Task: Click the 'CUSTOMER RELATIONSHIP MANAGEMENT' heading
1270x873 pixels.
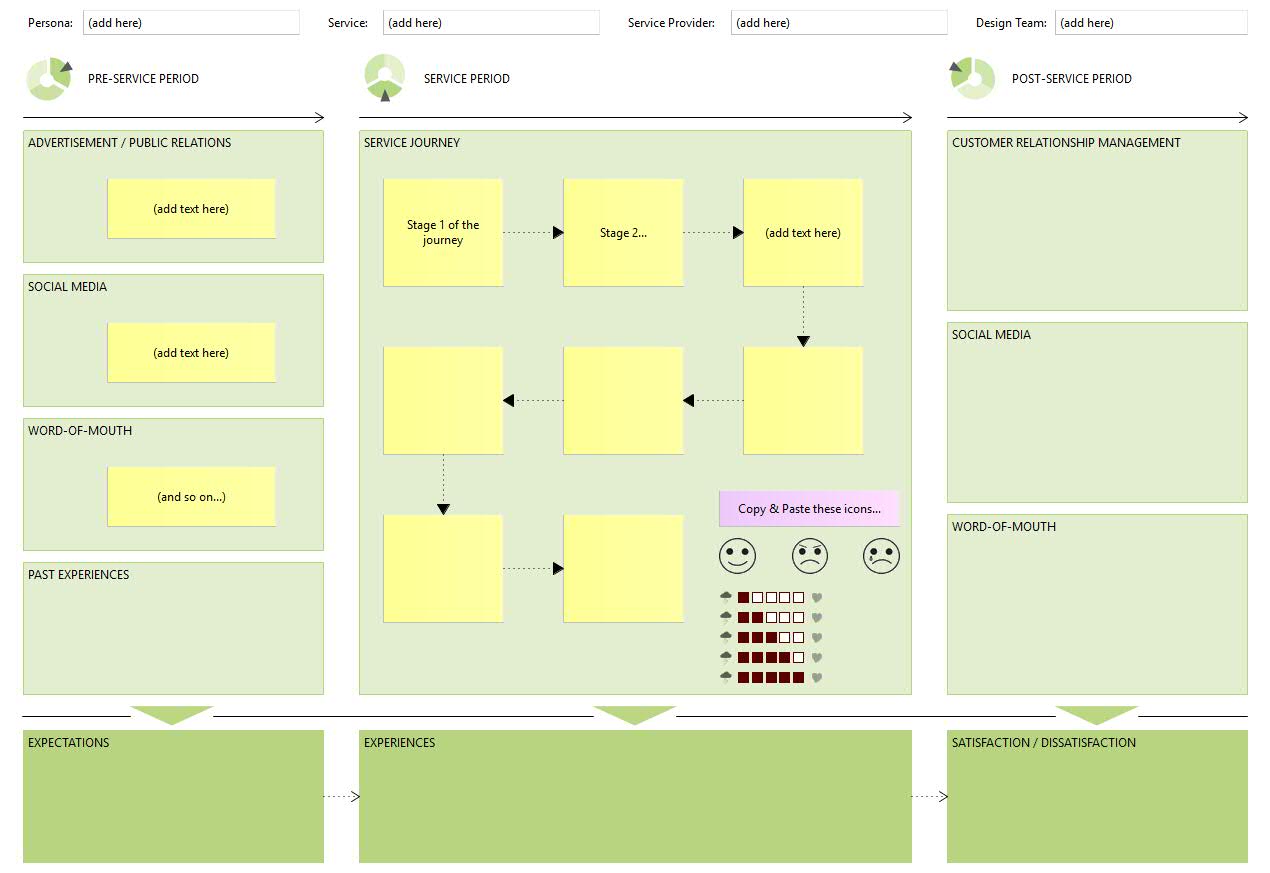Action: 1066,143
